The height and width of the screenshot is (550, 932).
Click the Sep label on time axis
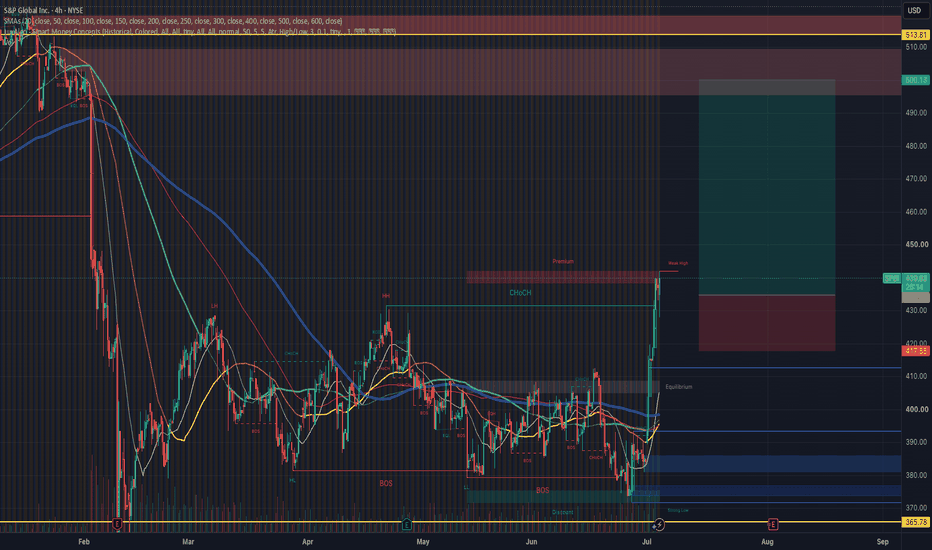coord(883,542)
